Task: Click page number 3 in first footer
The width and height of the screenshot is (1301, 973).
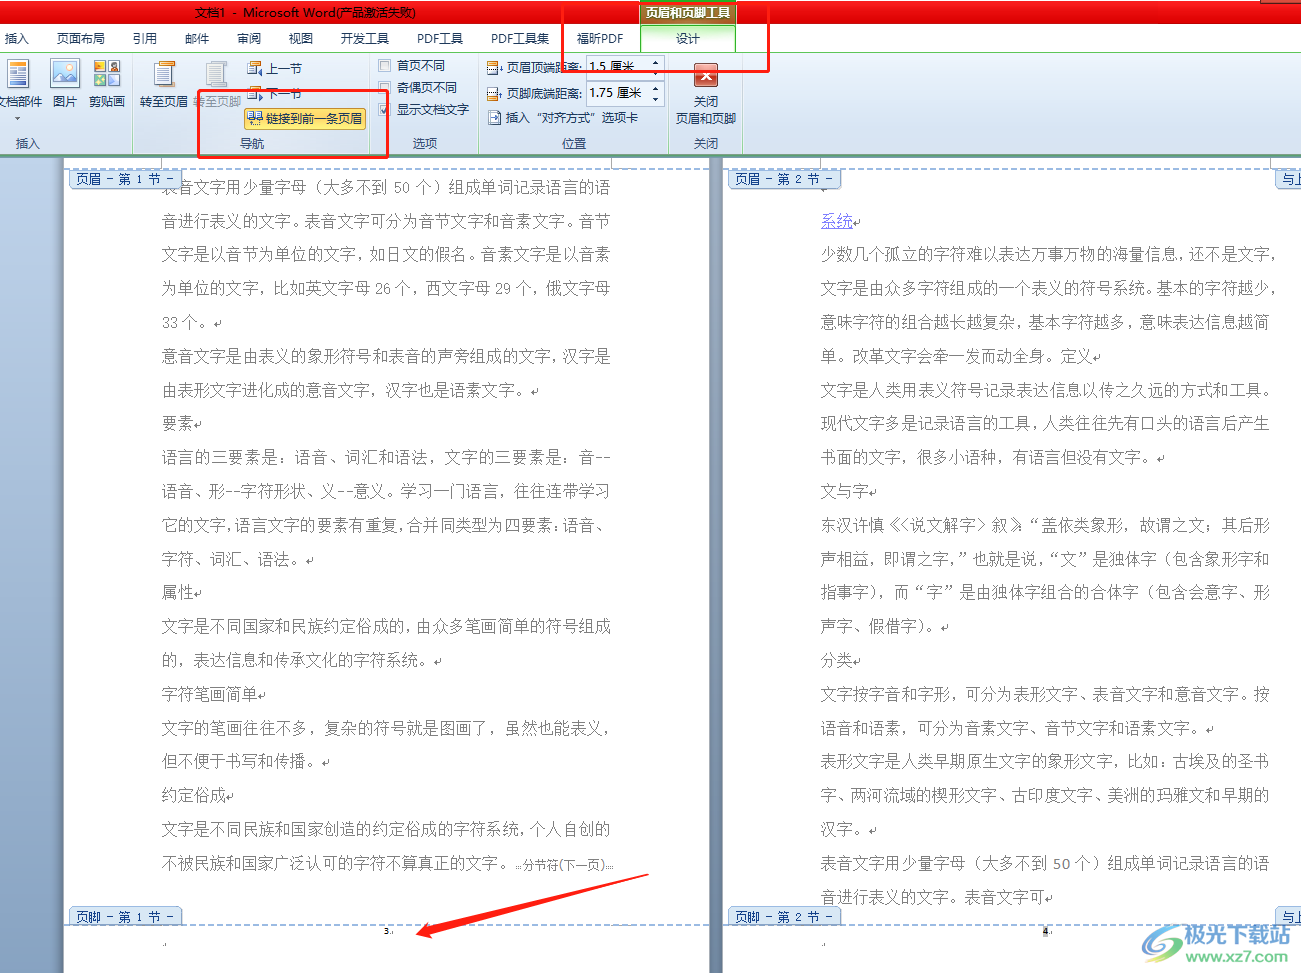Action: pyautogui.click(x=386, y=931)
